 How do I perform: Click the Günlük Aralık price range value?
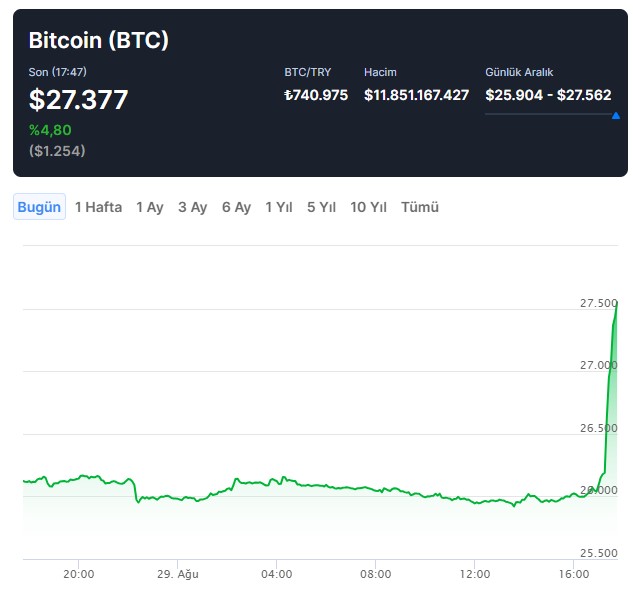548,95
